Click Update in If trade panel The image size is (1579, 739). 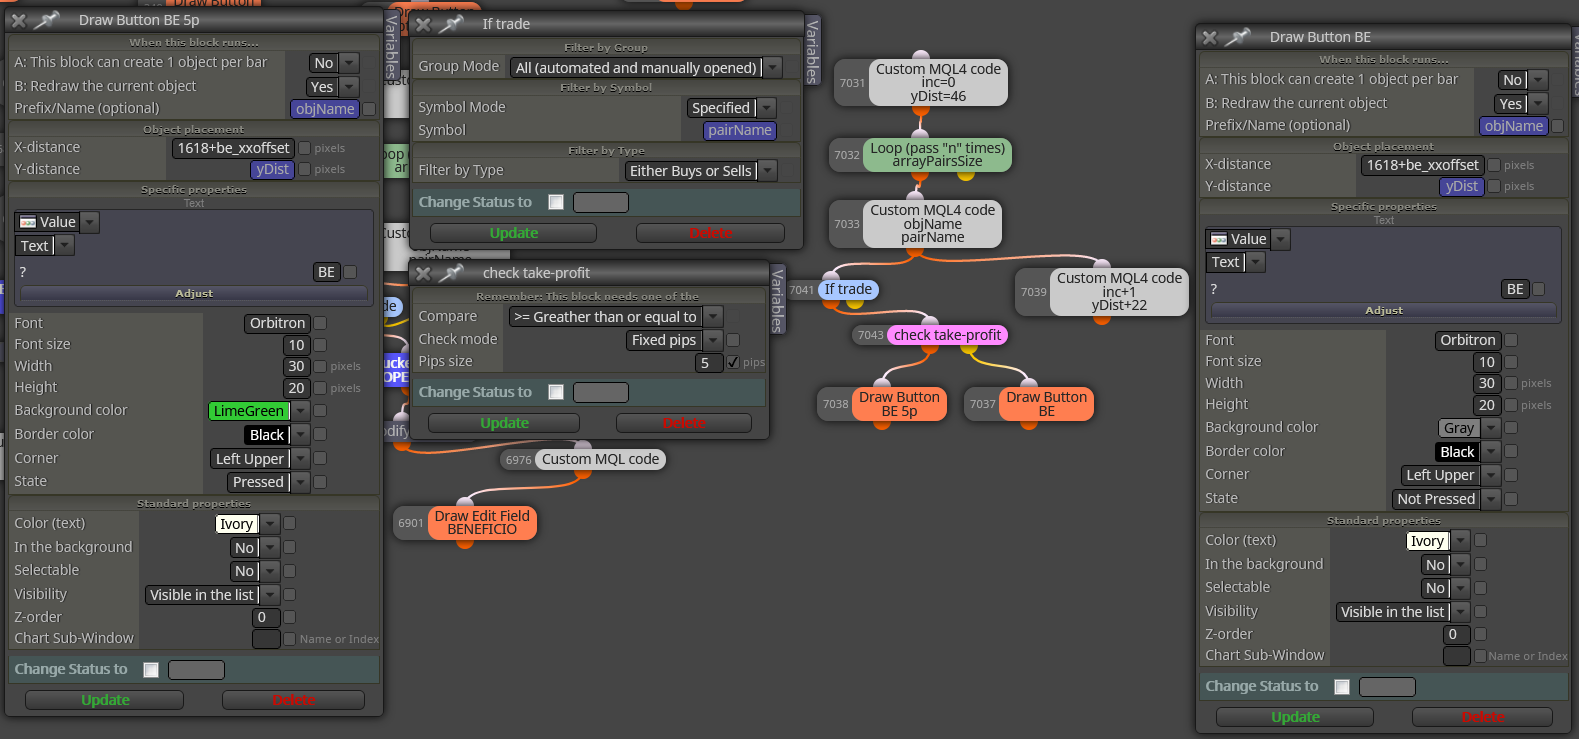(514, 233)
